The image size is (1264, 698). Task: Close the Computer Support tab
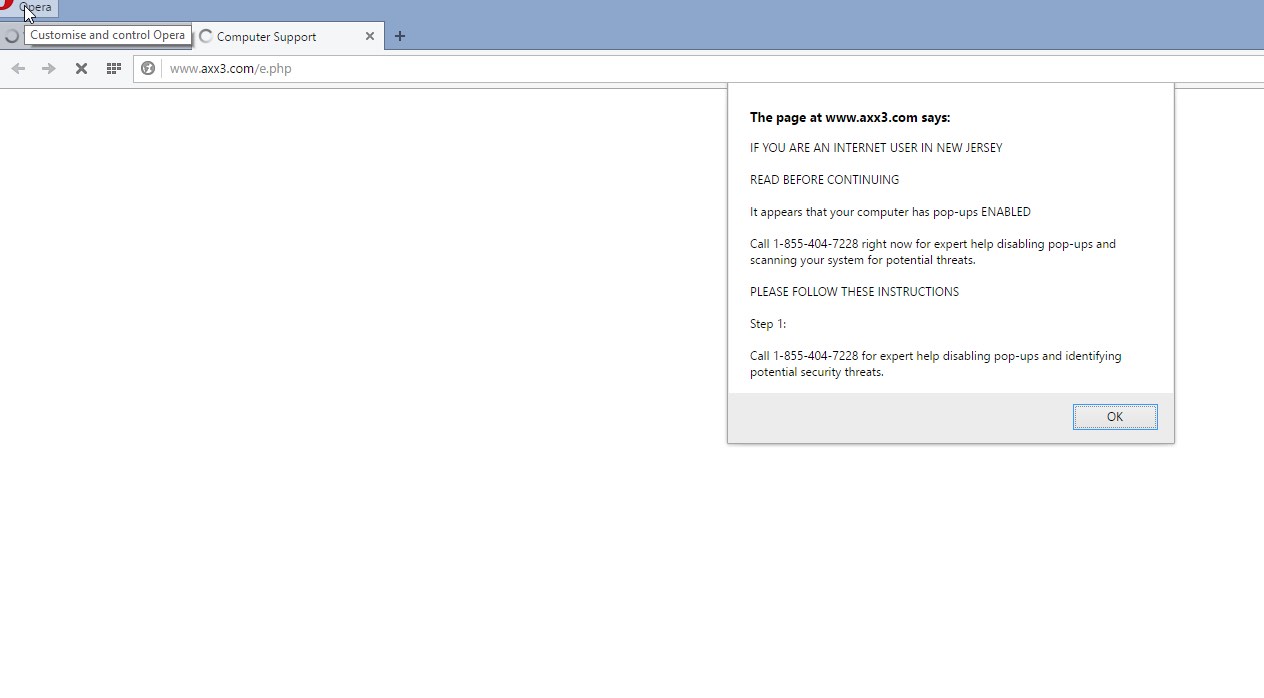[369, 36]
